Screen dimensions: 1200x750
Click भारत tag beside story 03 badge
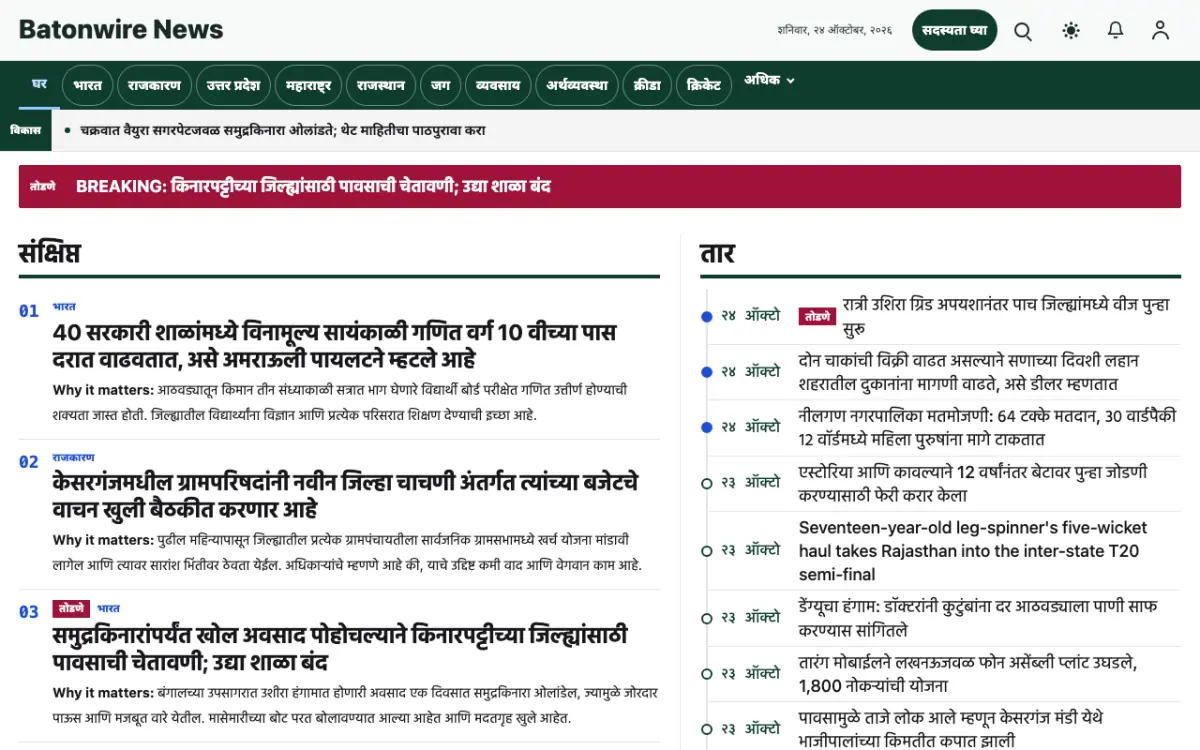pos(109,608)
